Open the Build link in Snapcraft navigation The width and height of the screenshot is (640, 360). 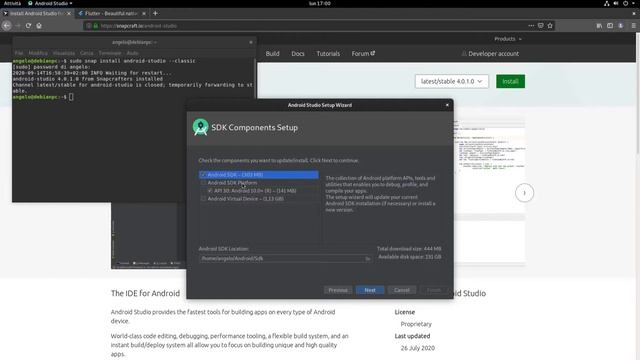(272, 53)
